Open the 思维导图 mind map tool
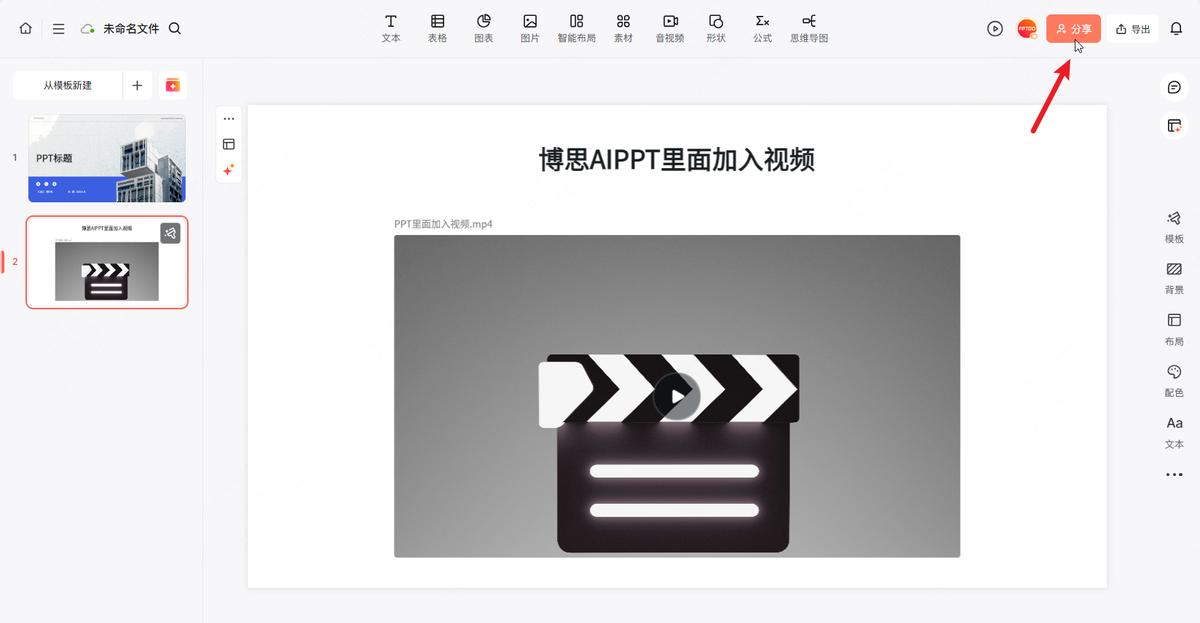 (808, 27)
